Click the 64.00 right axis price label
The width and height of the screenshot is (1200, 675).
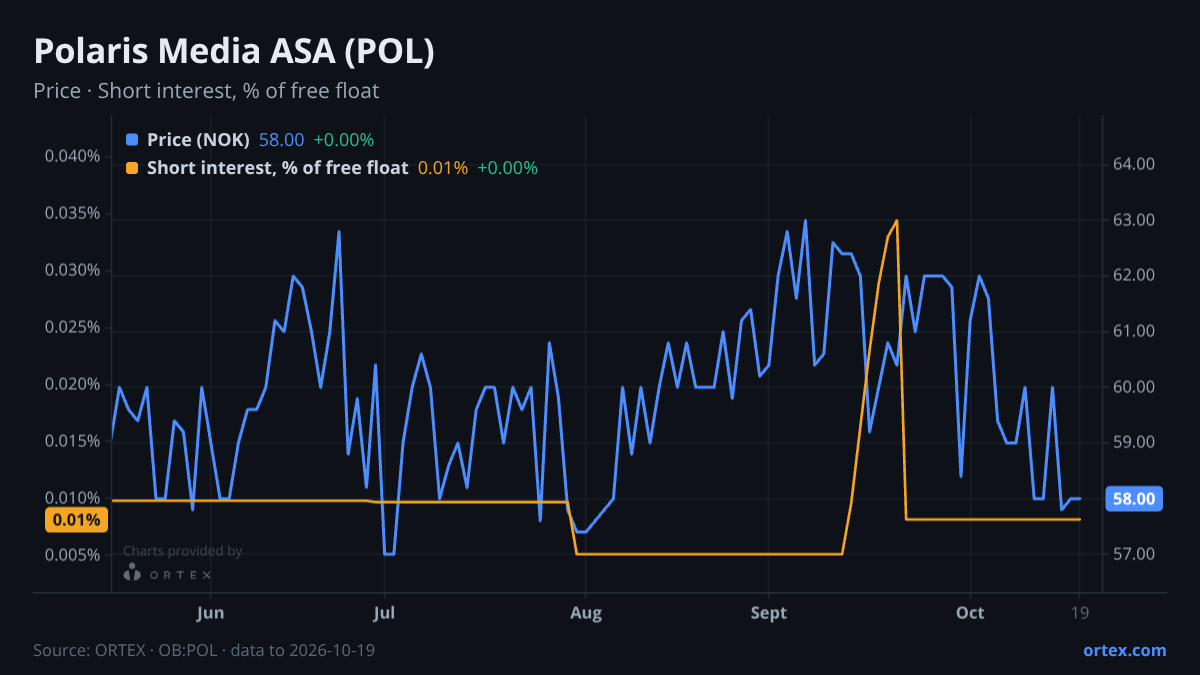coord(1134,164)
